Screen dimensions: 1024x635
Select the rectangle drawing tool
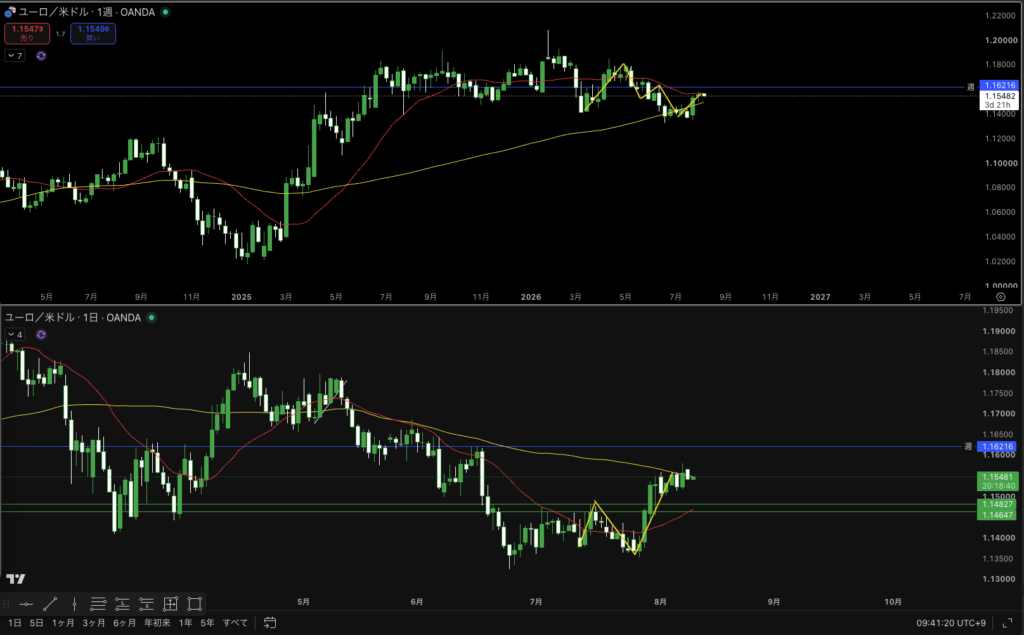coord(195,604)
